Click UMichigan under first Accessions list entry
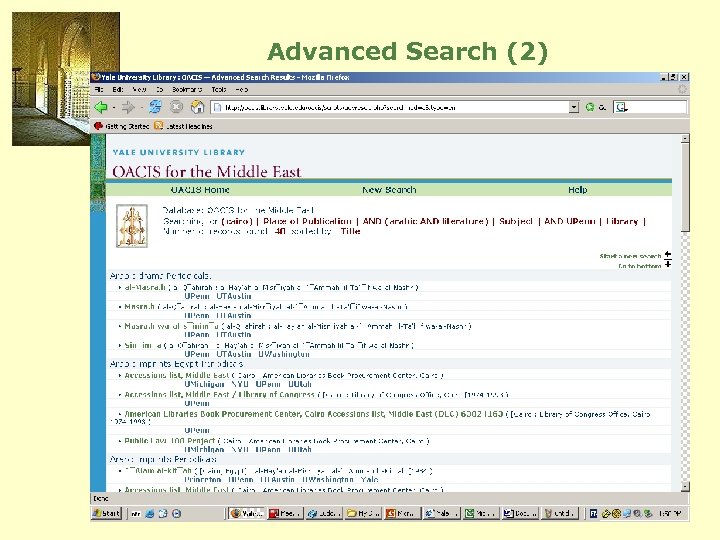720x540 pixels. point(204,384)
